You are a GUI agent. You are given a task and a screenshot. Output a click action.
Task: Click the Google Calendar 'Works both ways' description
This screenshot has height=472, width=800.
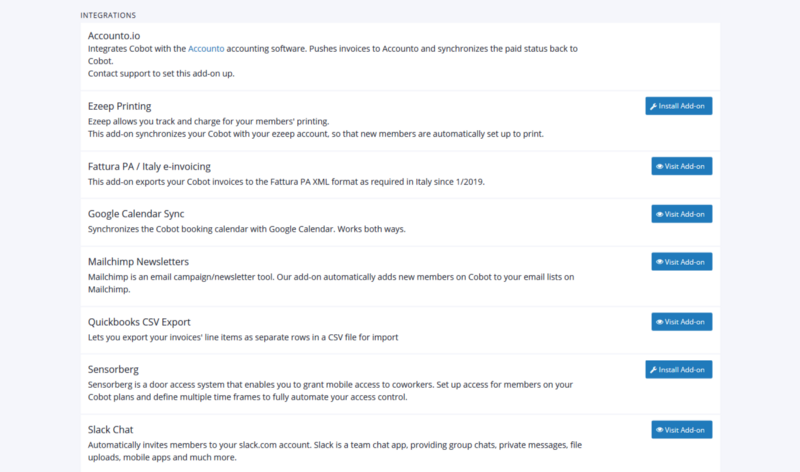[x=246, y=229]
